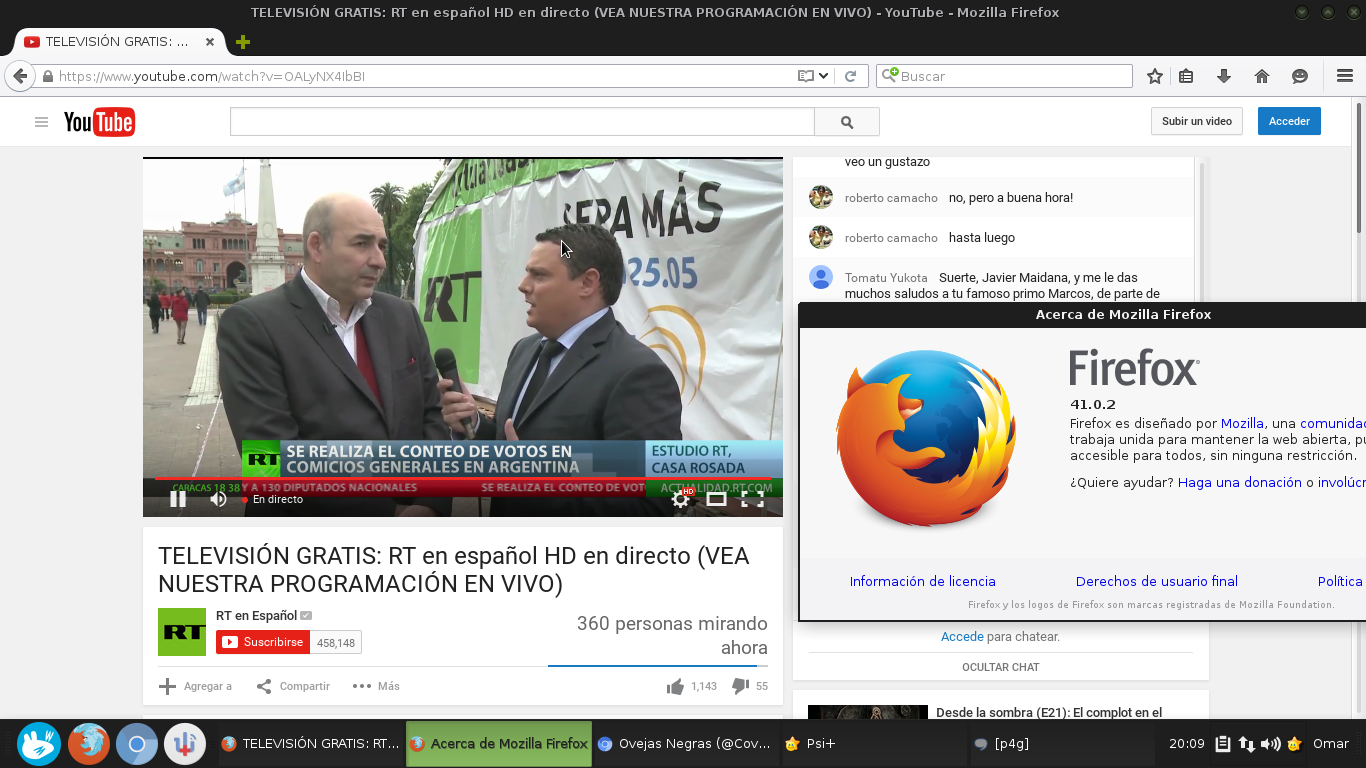Open RT en Español channel link

pos(256,615)
